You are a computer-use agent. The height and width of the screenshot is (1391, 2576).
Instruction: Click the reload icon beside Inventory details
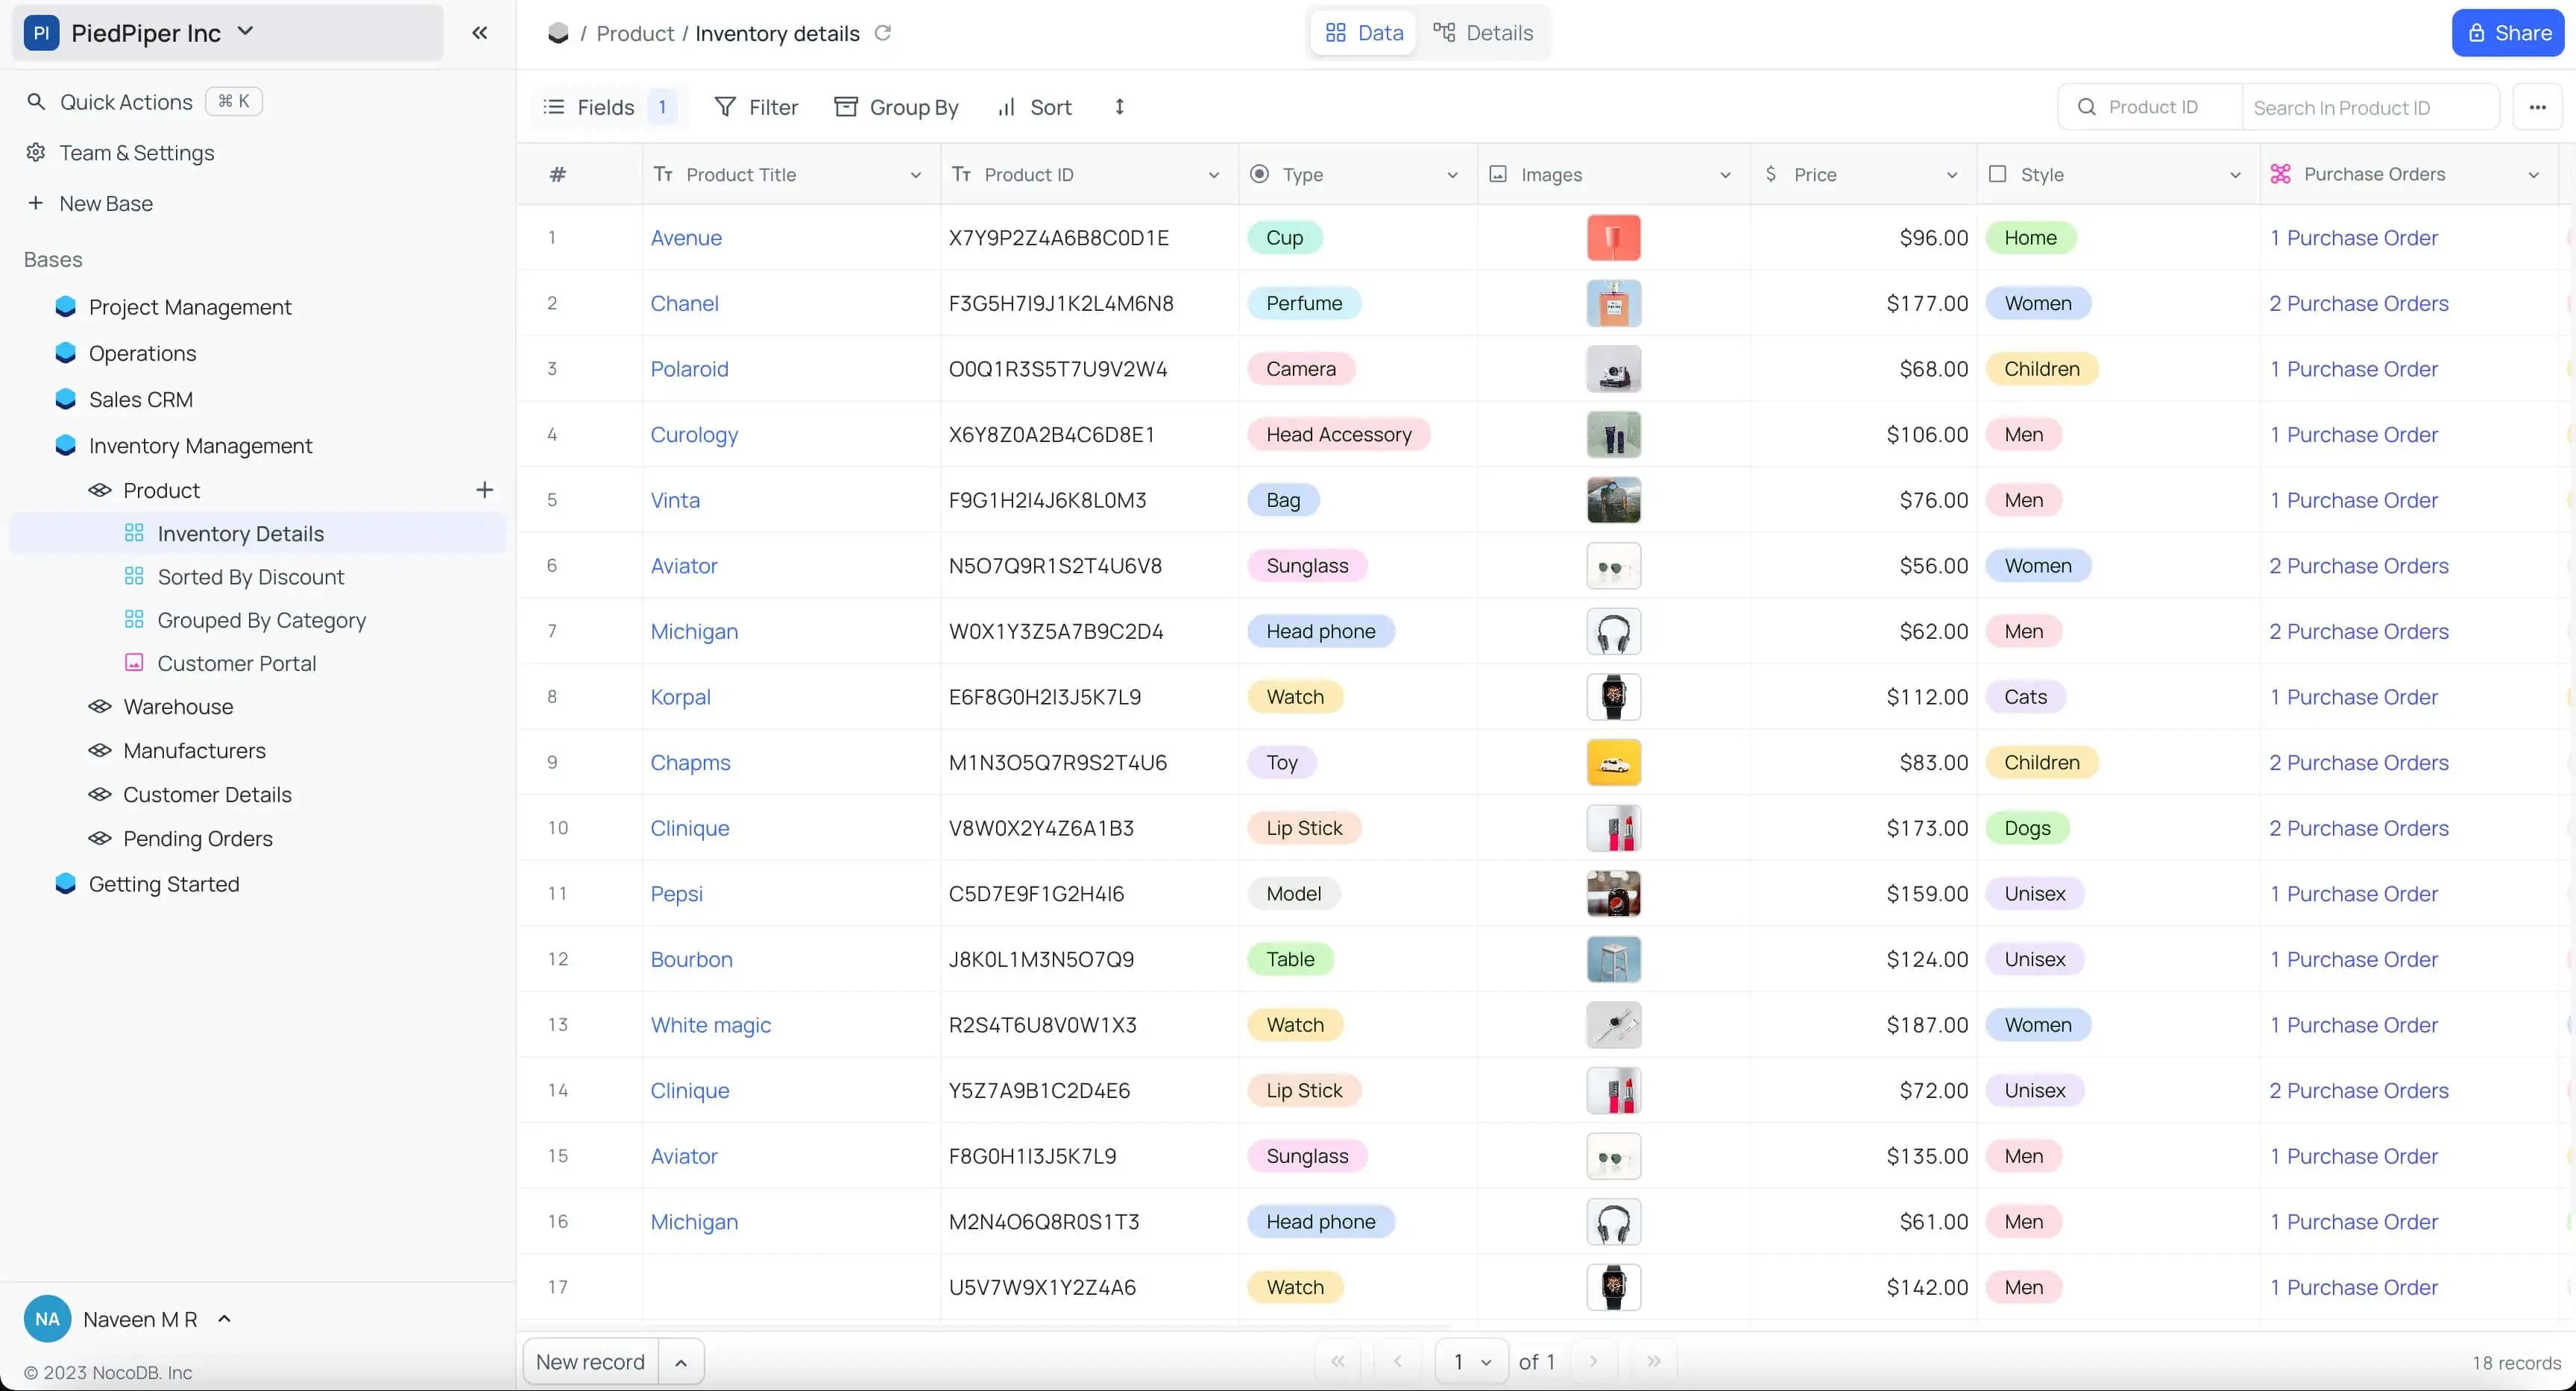882,33
